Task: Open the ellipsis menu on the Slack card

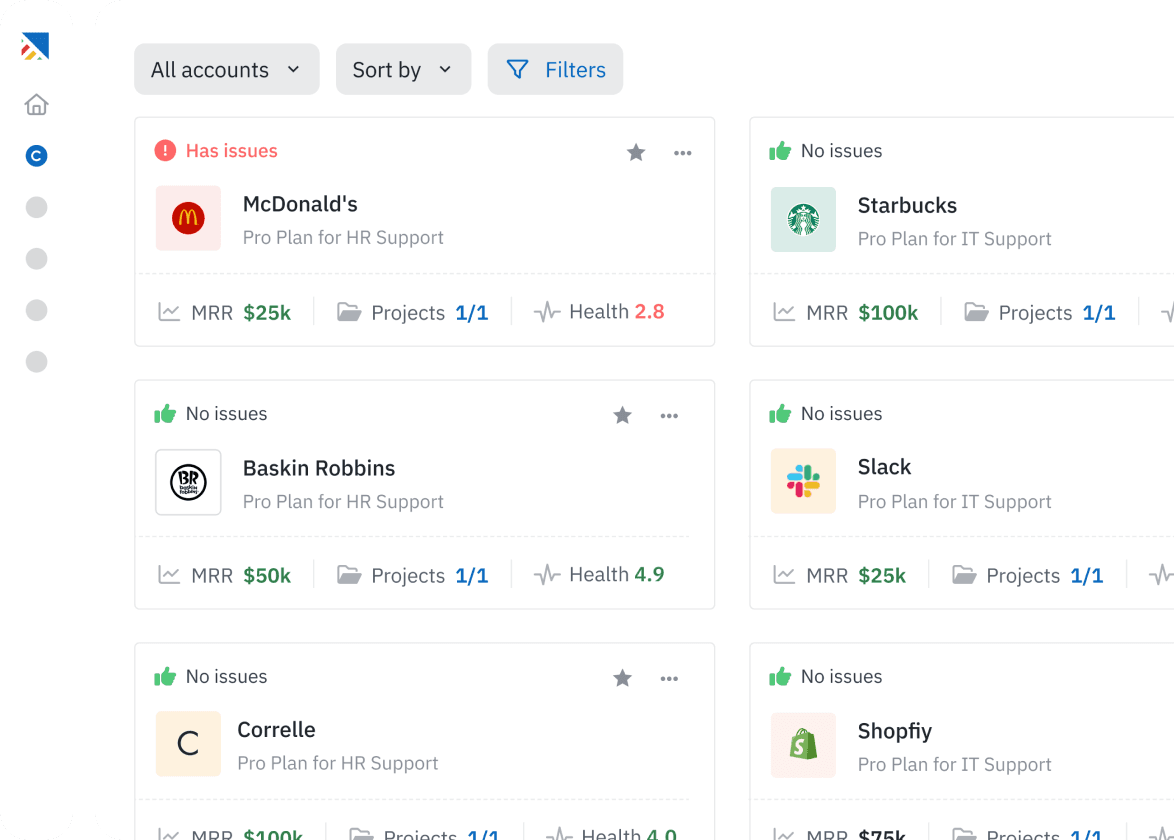Action: click(x=1168, y=415)
